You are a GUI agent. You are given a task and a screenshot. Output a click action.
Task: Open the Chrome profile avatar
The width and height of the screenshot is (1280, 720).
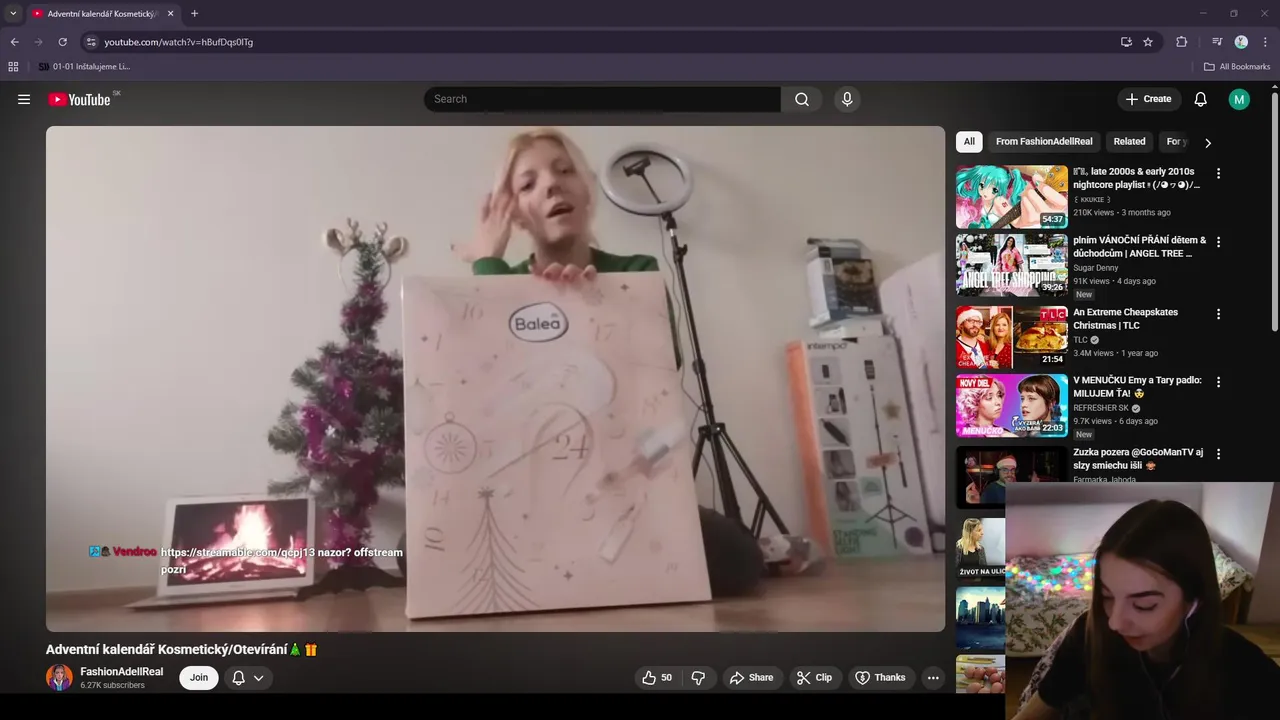[x=1241, y=42]
